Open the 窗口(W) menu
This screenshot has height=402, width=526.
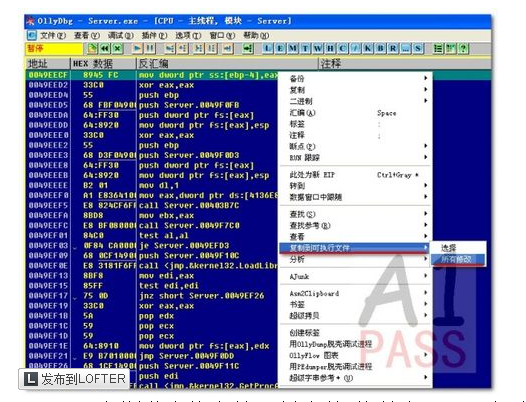tap(222, 35)
